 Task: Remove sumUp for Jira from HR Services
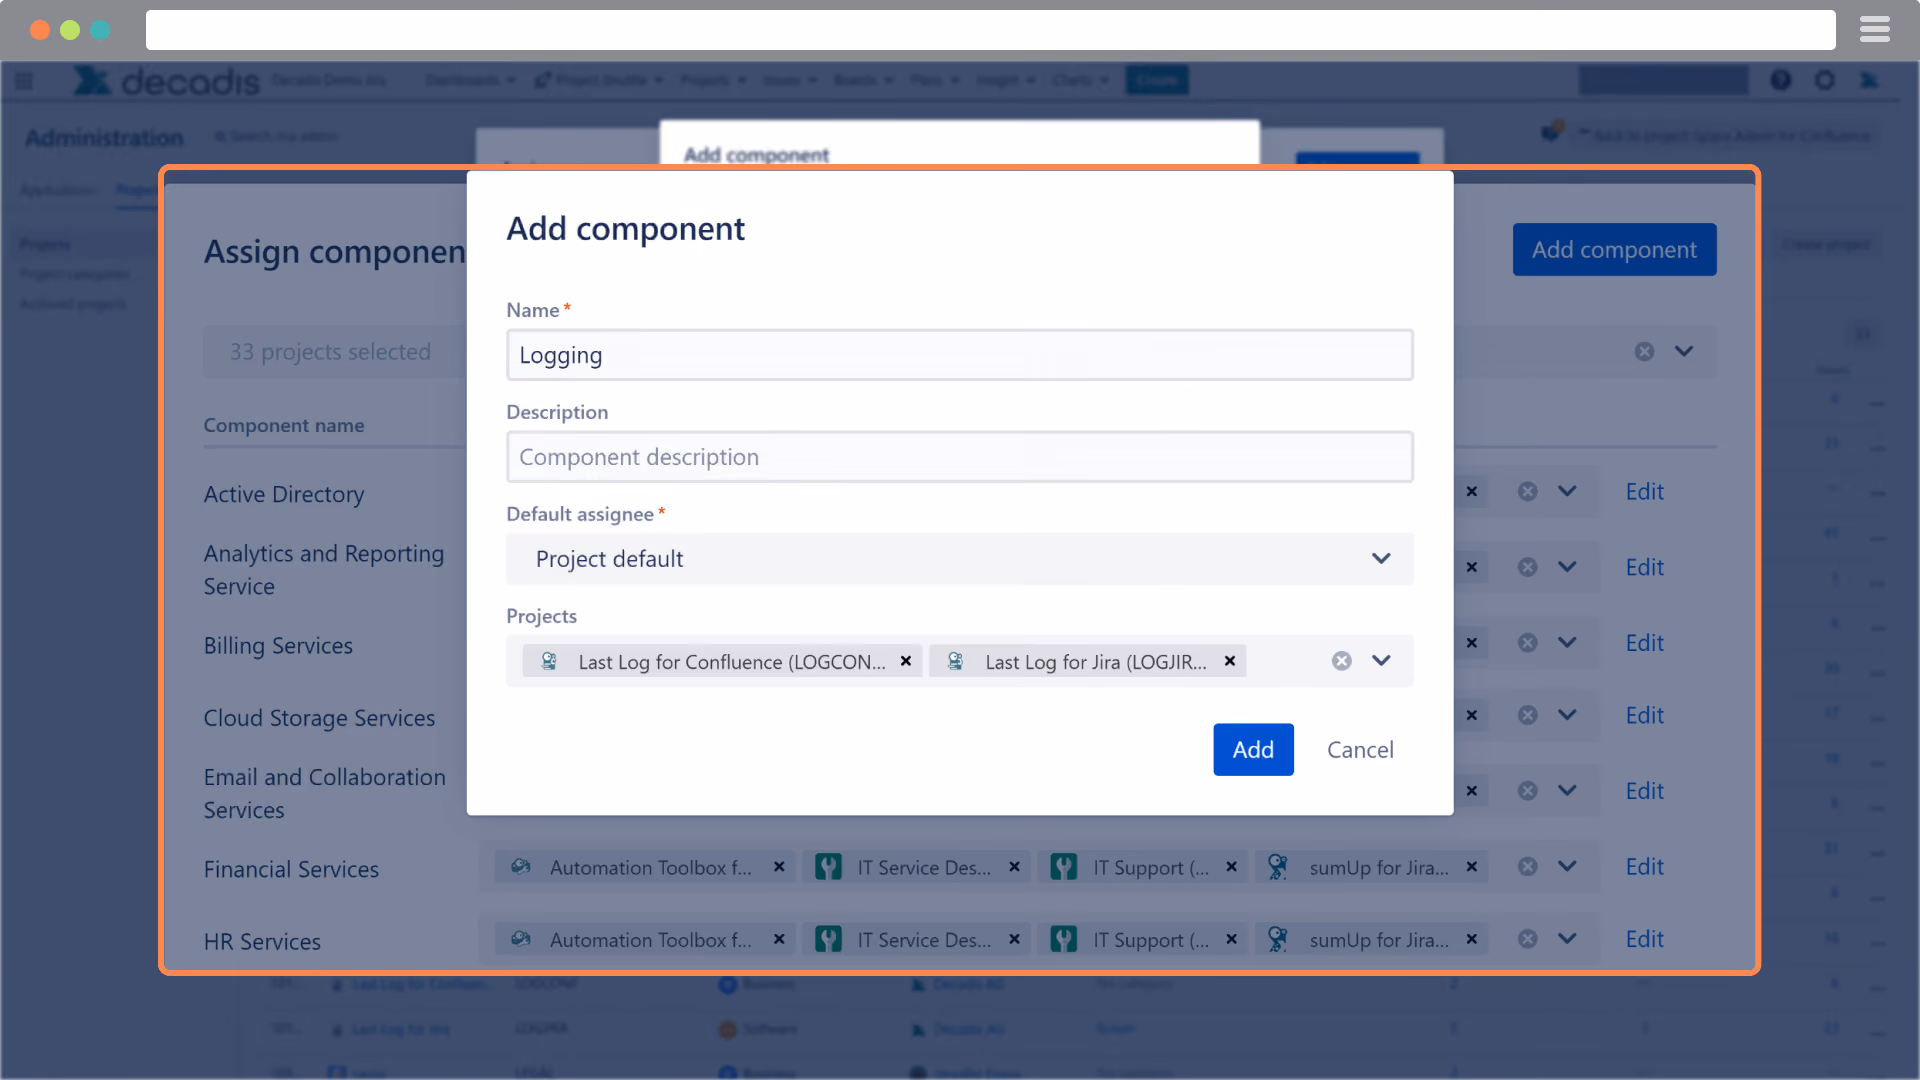[x=1472, y=939]
